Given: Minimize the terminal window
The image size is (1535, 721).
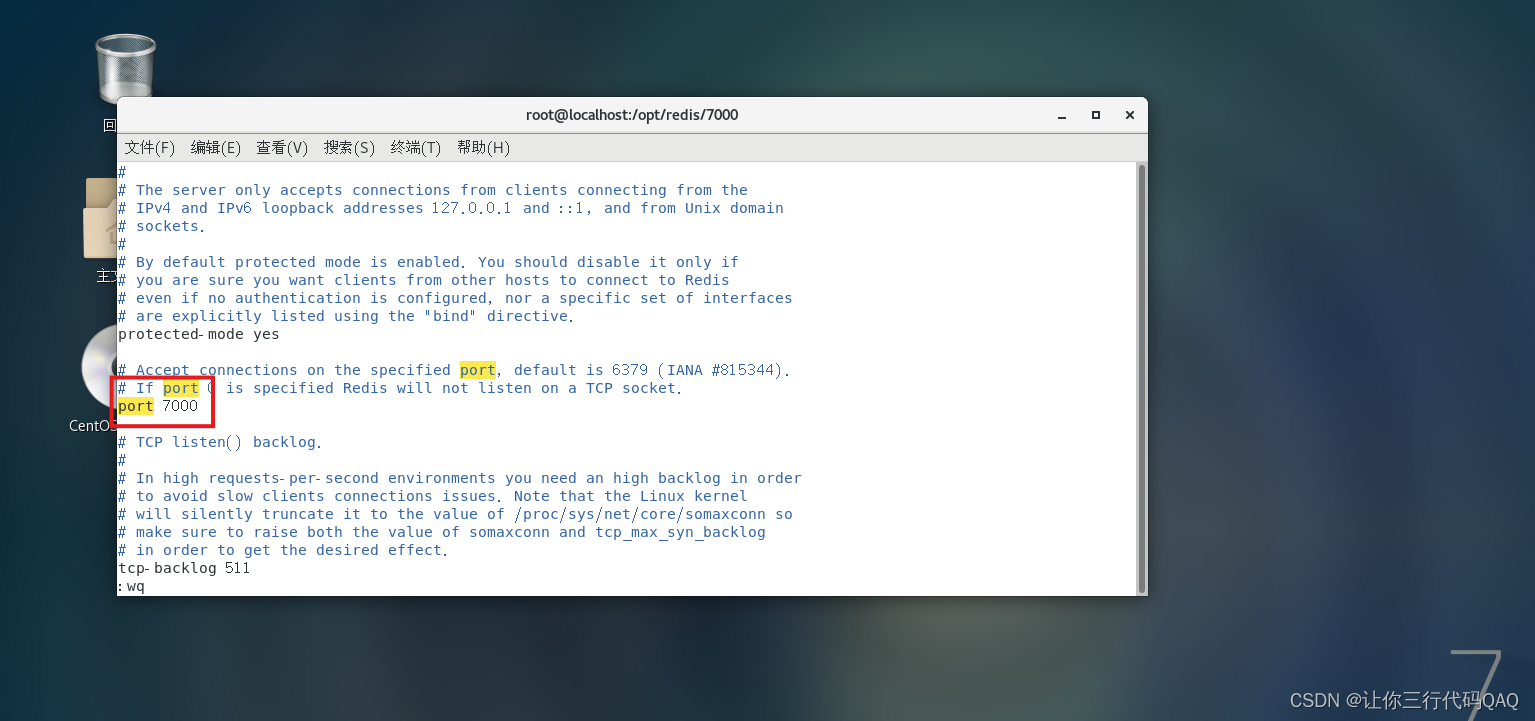Looking at the screenshot, I should (x=1062, y=115).
